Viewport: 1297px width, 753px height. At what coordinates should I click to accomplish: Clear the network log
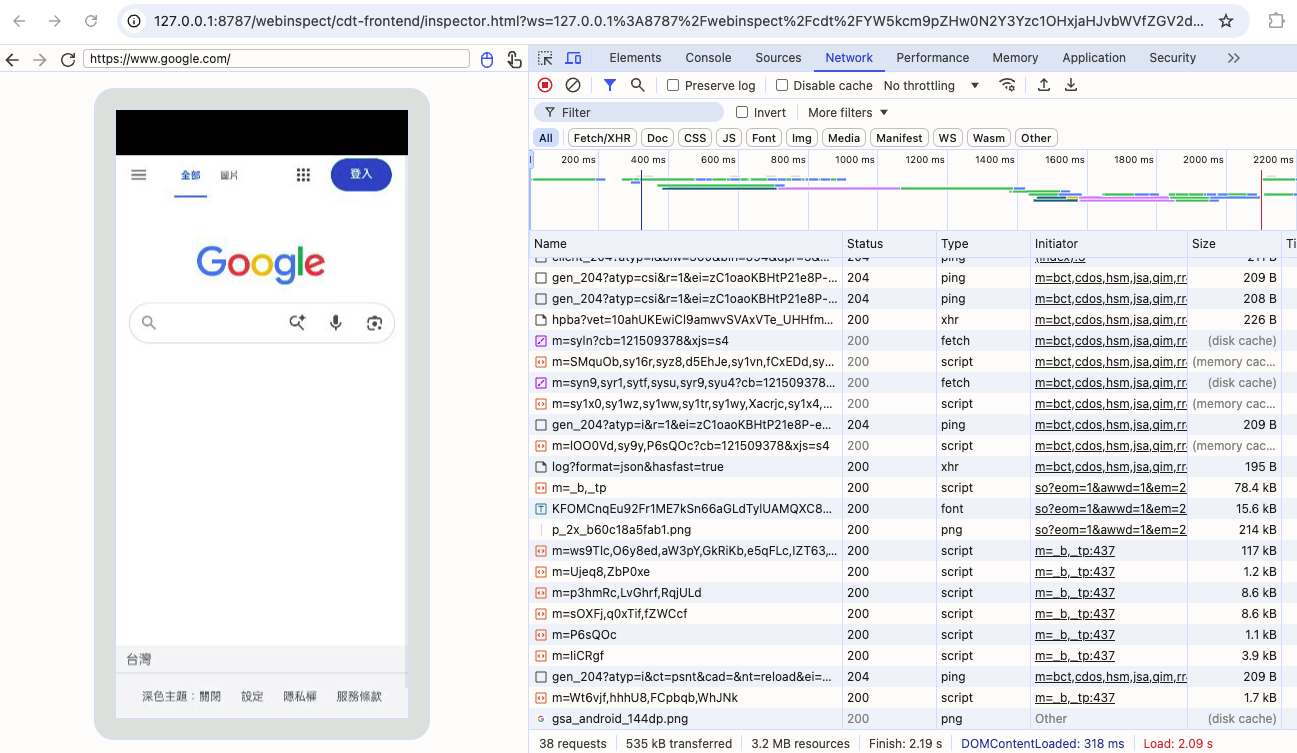573,85
